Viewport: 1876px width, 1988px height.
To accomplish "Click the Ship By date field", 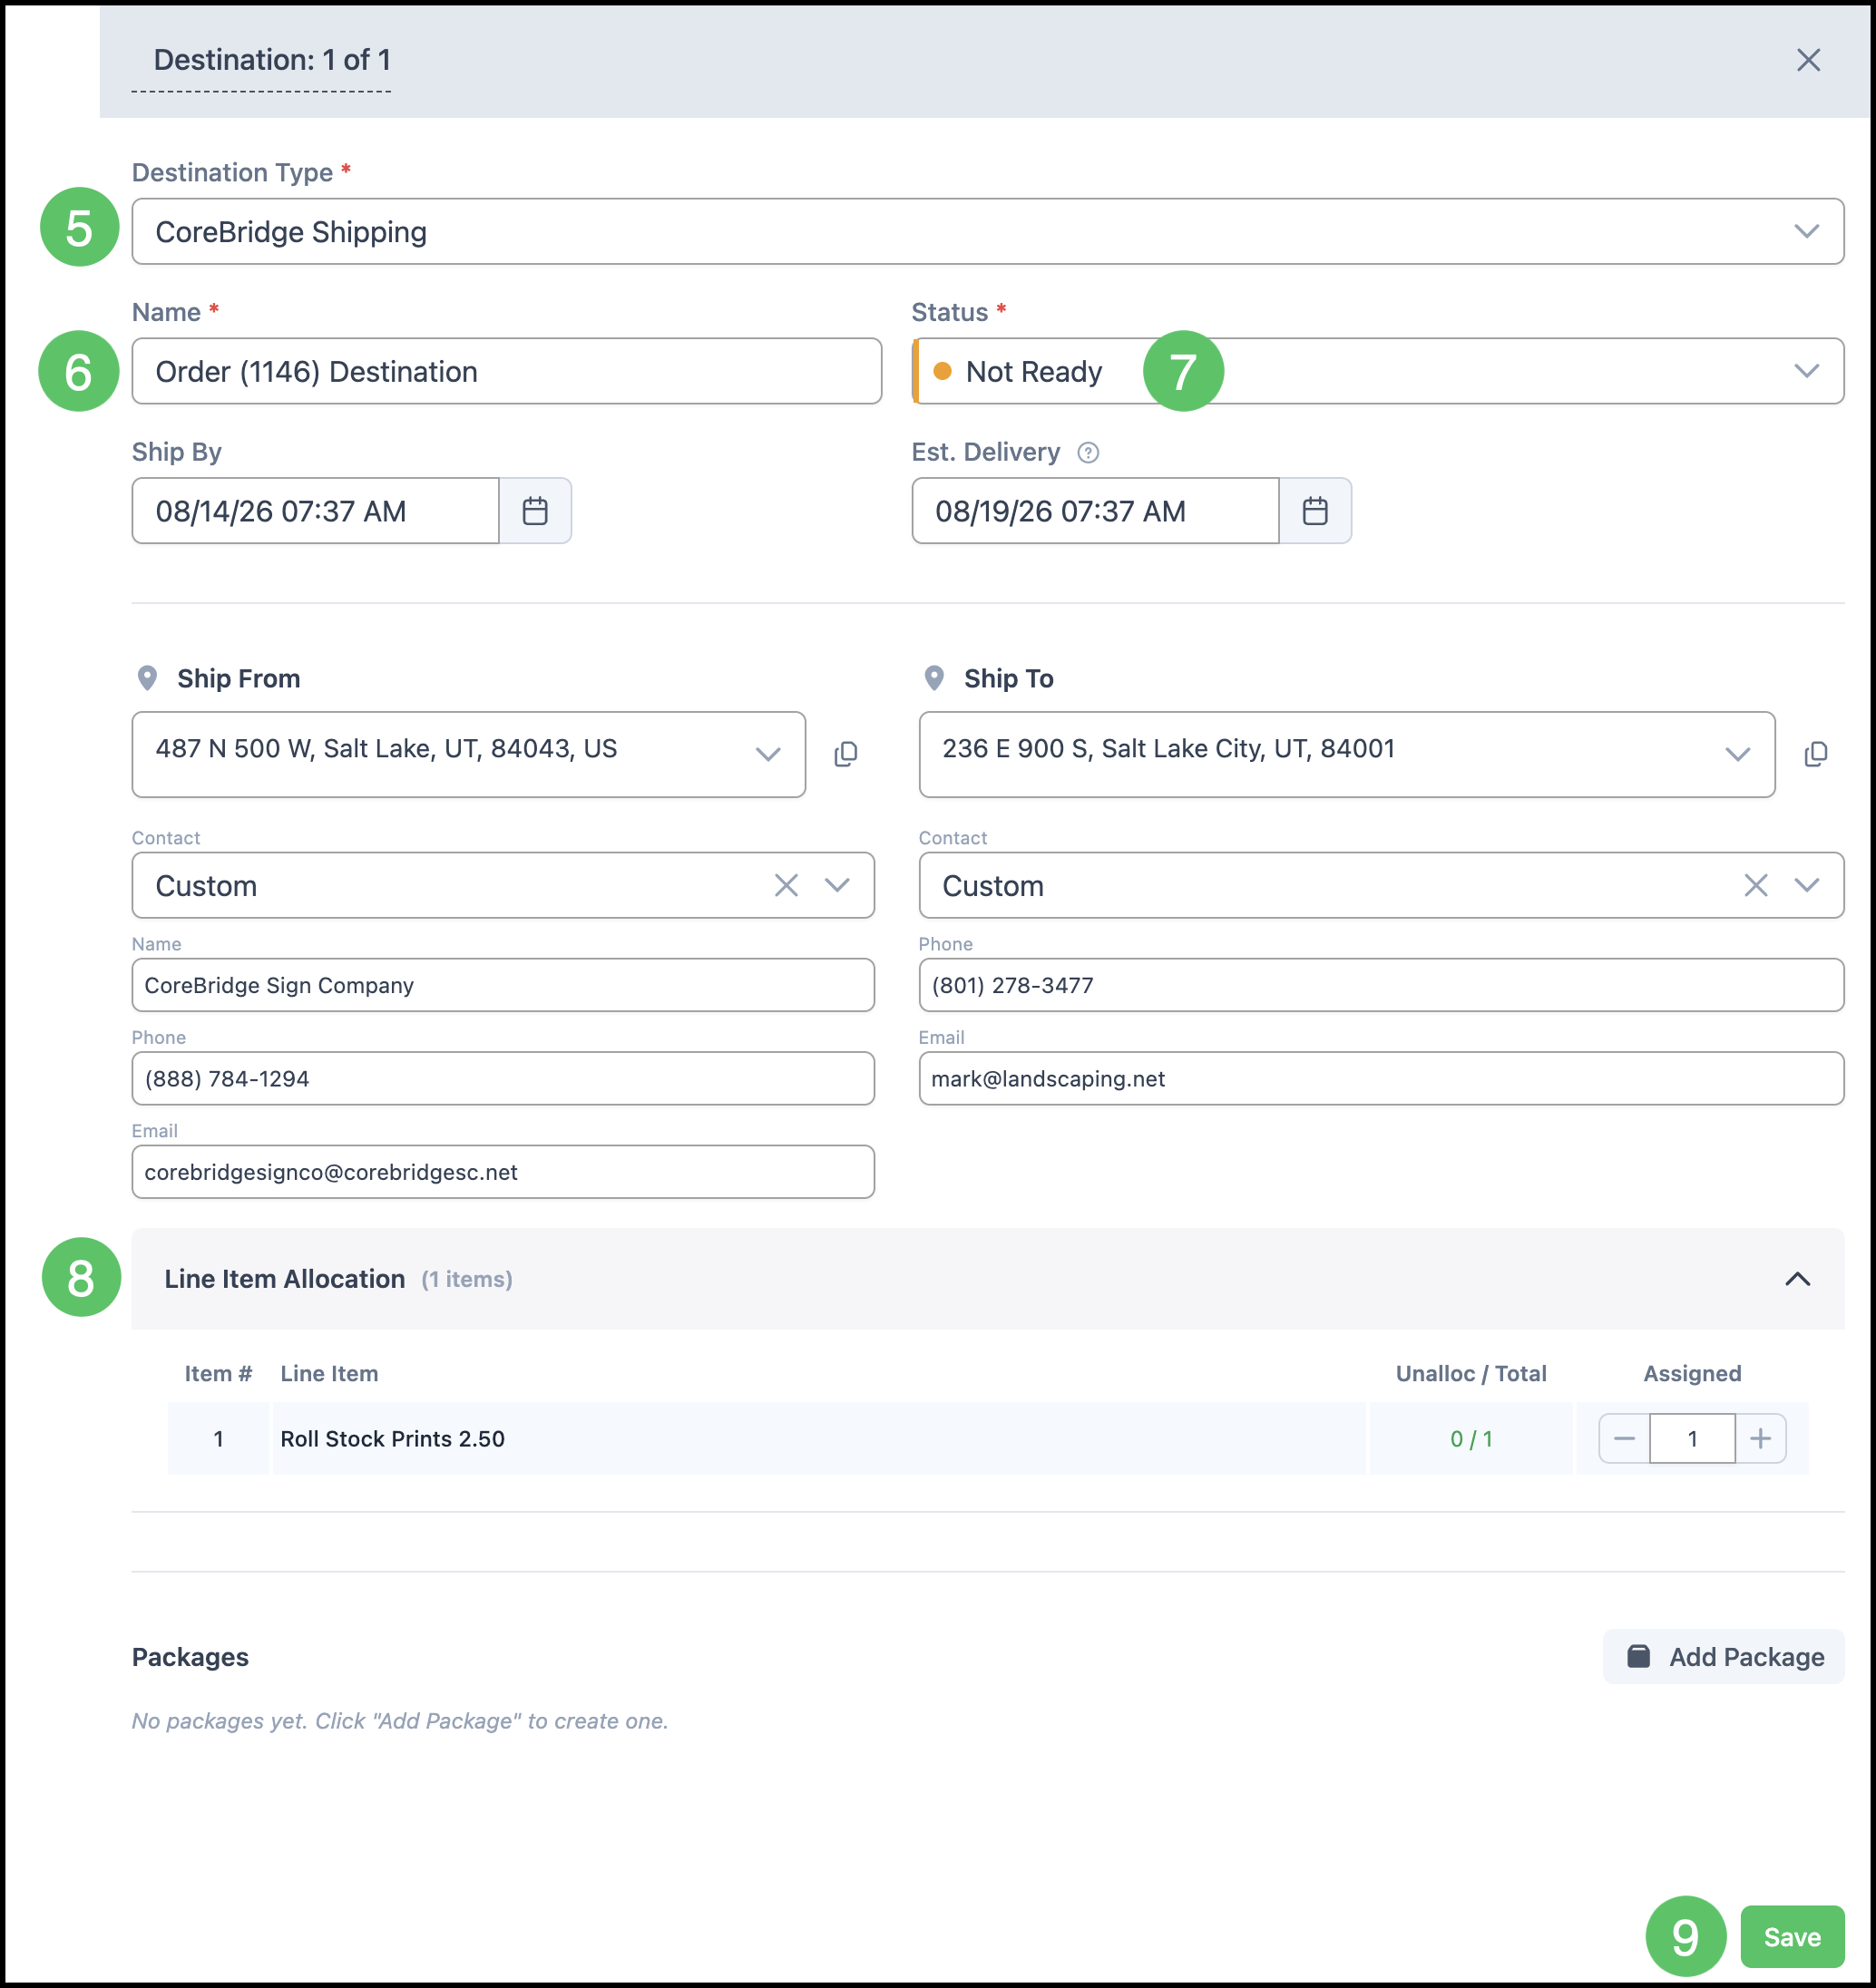I will [316, 511].
